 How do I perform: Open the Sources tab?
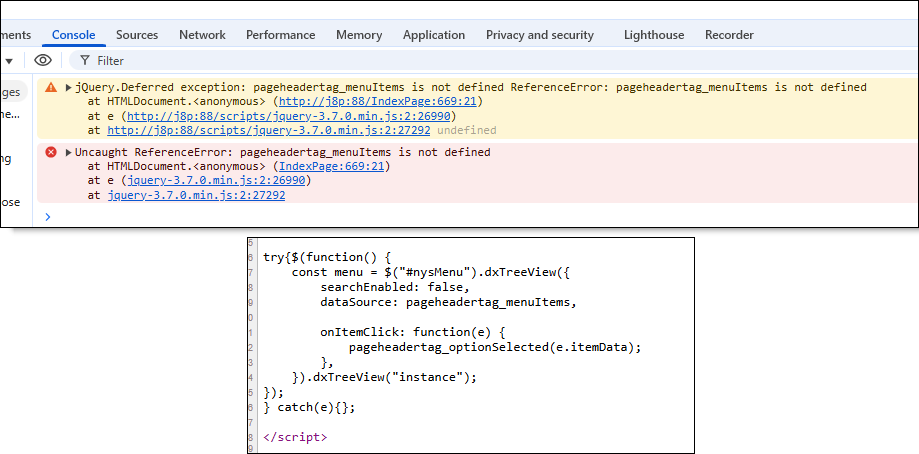[137, 35]
